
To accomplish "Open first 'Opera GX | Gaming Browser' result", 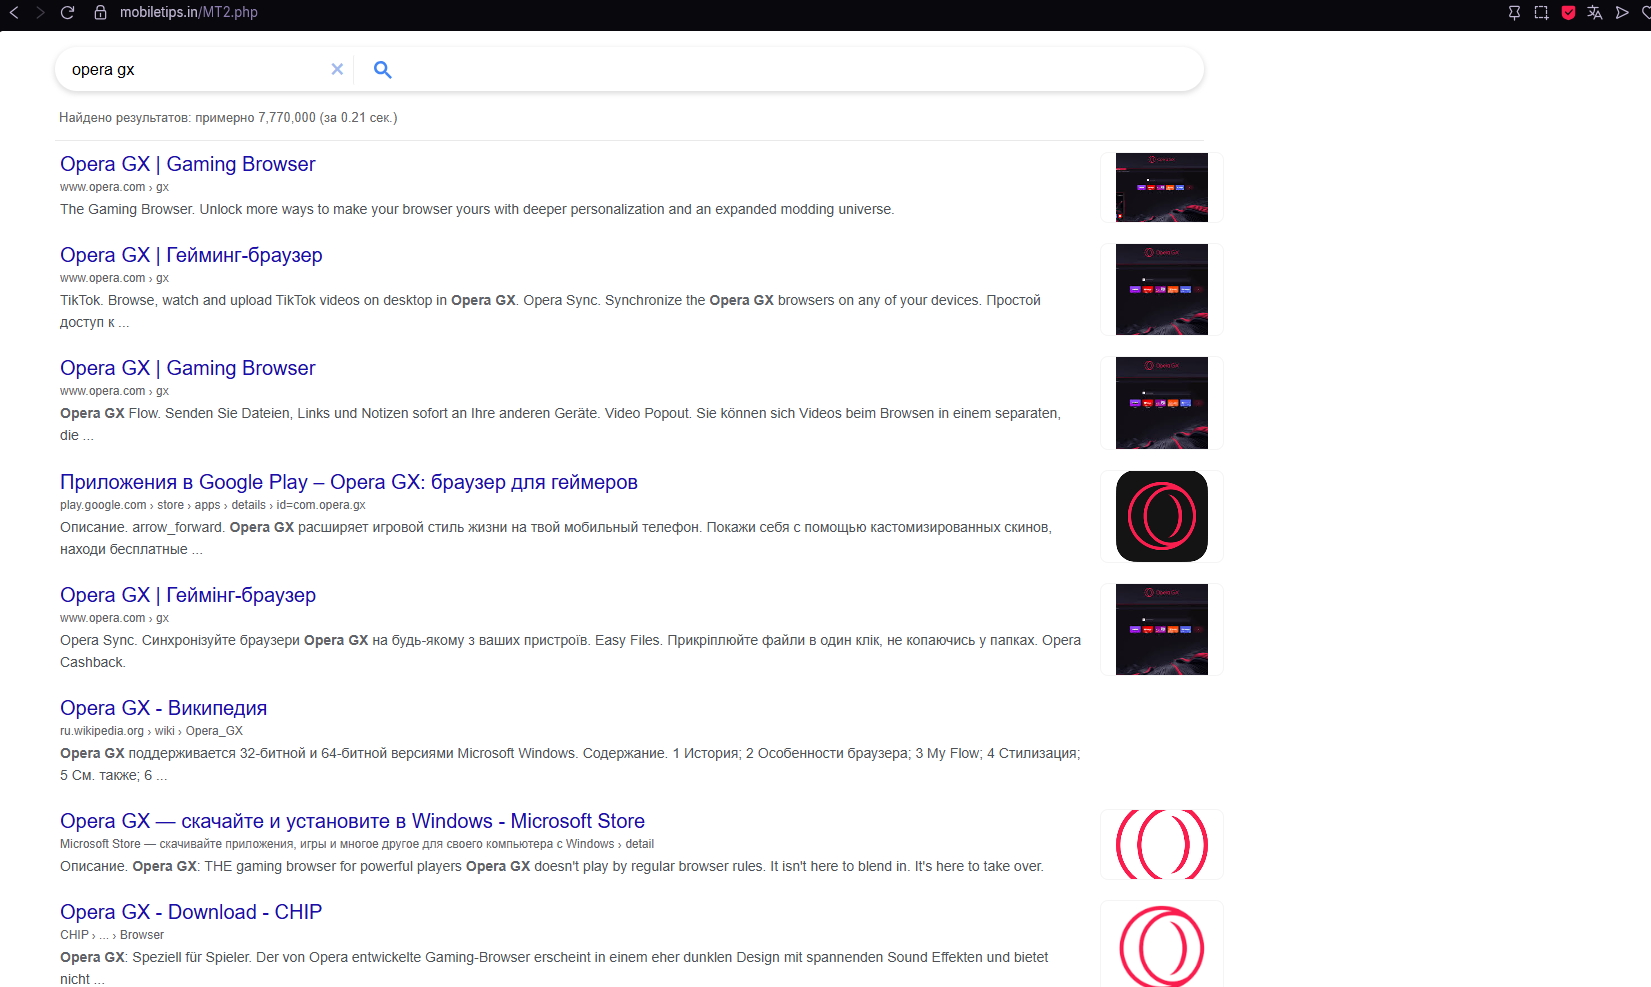I will click(187, 164).
